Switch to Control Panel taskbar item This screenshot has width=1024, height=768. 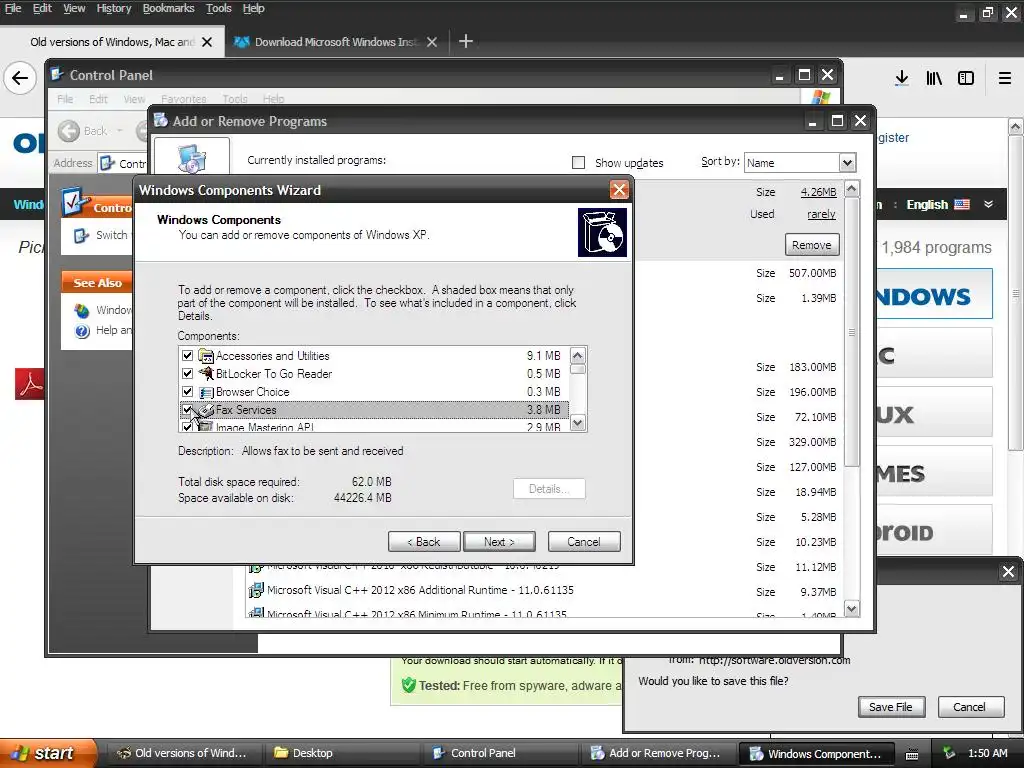pyautogui.click(x=500, y=753)
